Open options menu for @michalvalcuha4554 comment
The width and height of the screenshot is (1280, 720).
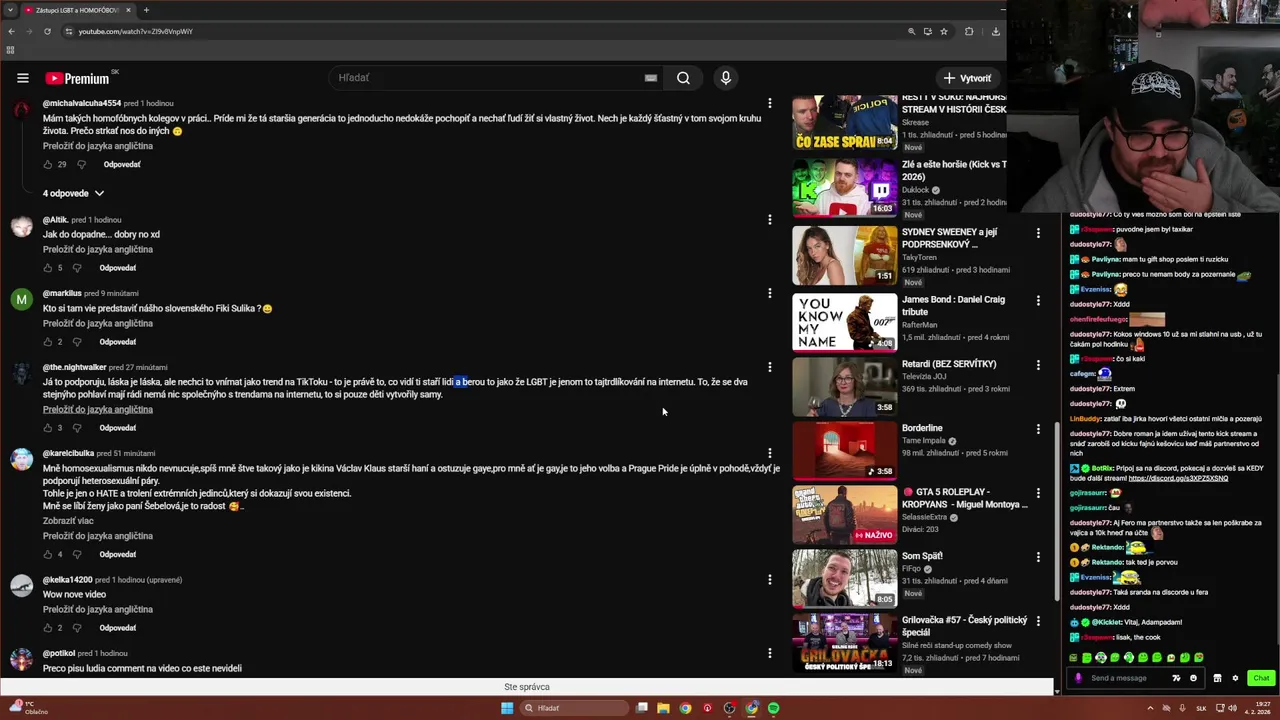tap(769, 103)
